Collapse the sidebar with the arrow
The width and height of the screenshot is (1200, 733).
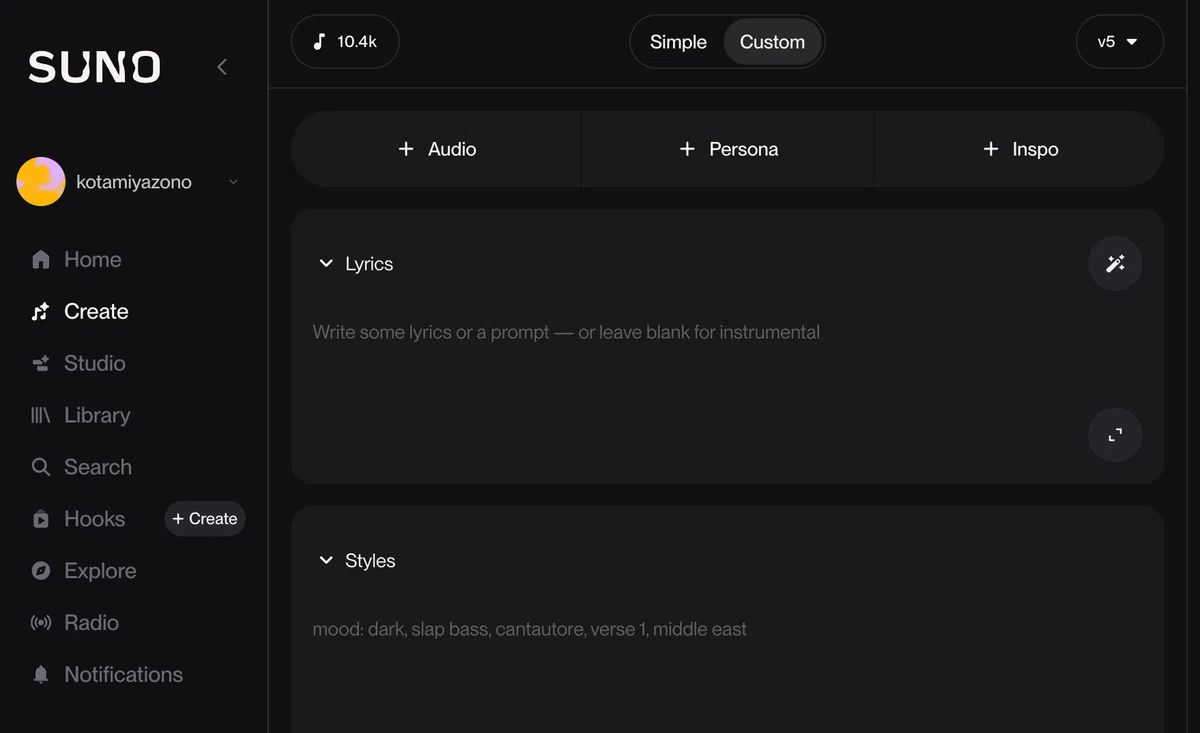(x=222, y=67)
